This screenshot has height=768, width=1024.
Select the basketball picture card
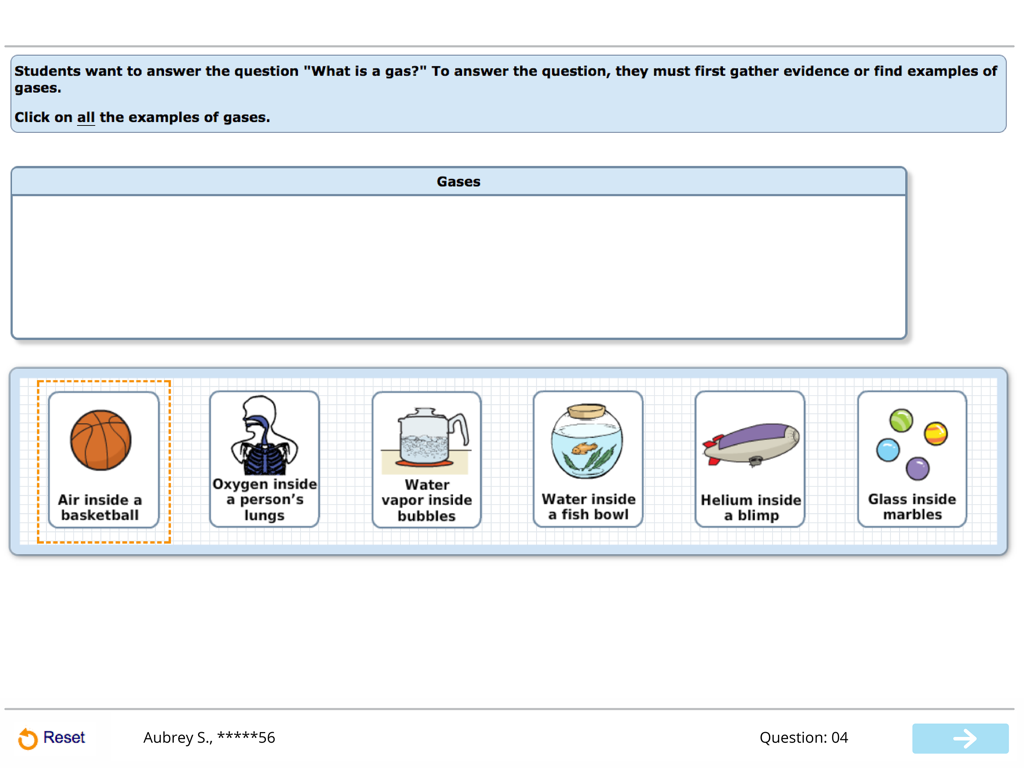click(102, 440)
